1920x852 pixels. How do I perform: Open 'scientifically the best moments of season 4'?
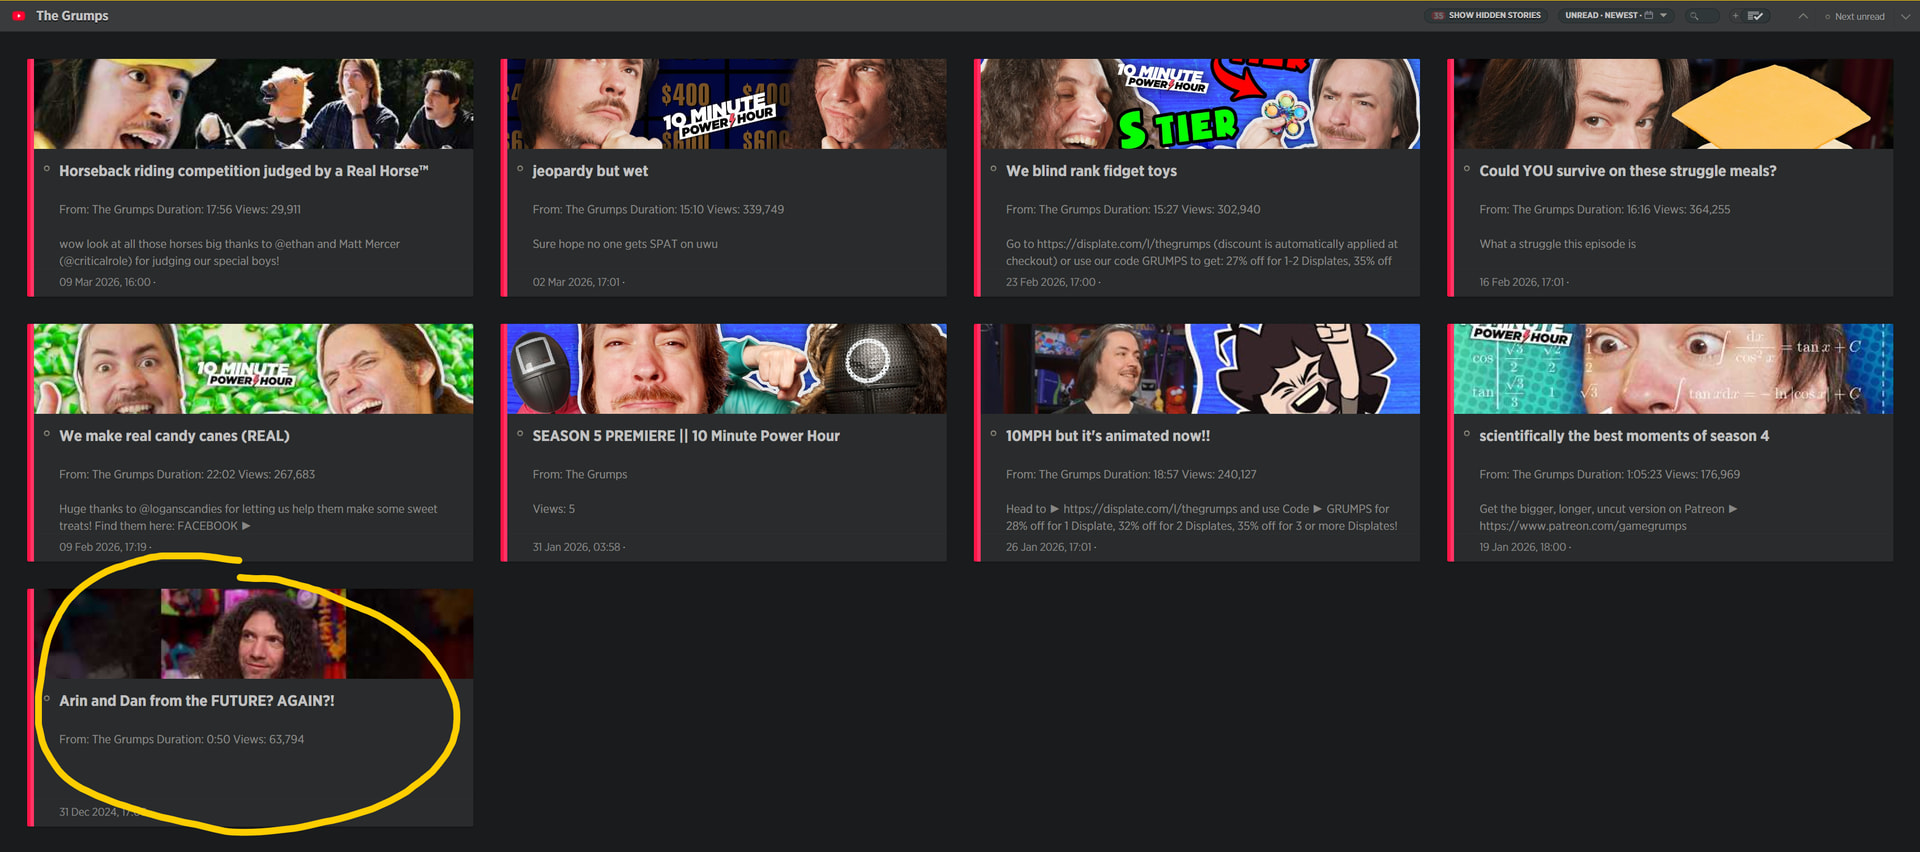(1623, 436)
